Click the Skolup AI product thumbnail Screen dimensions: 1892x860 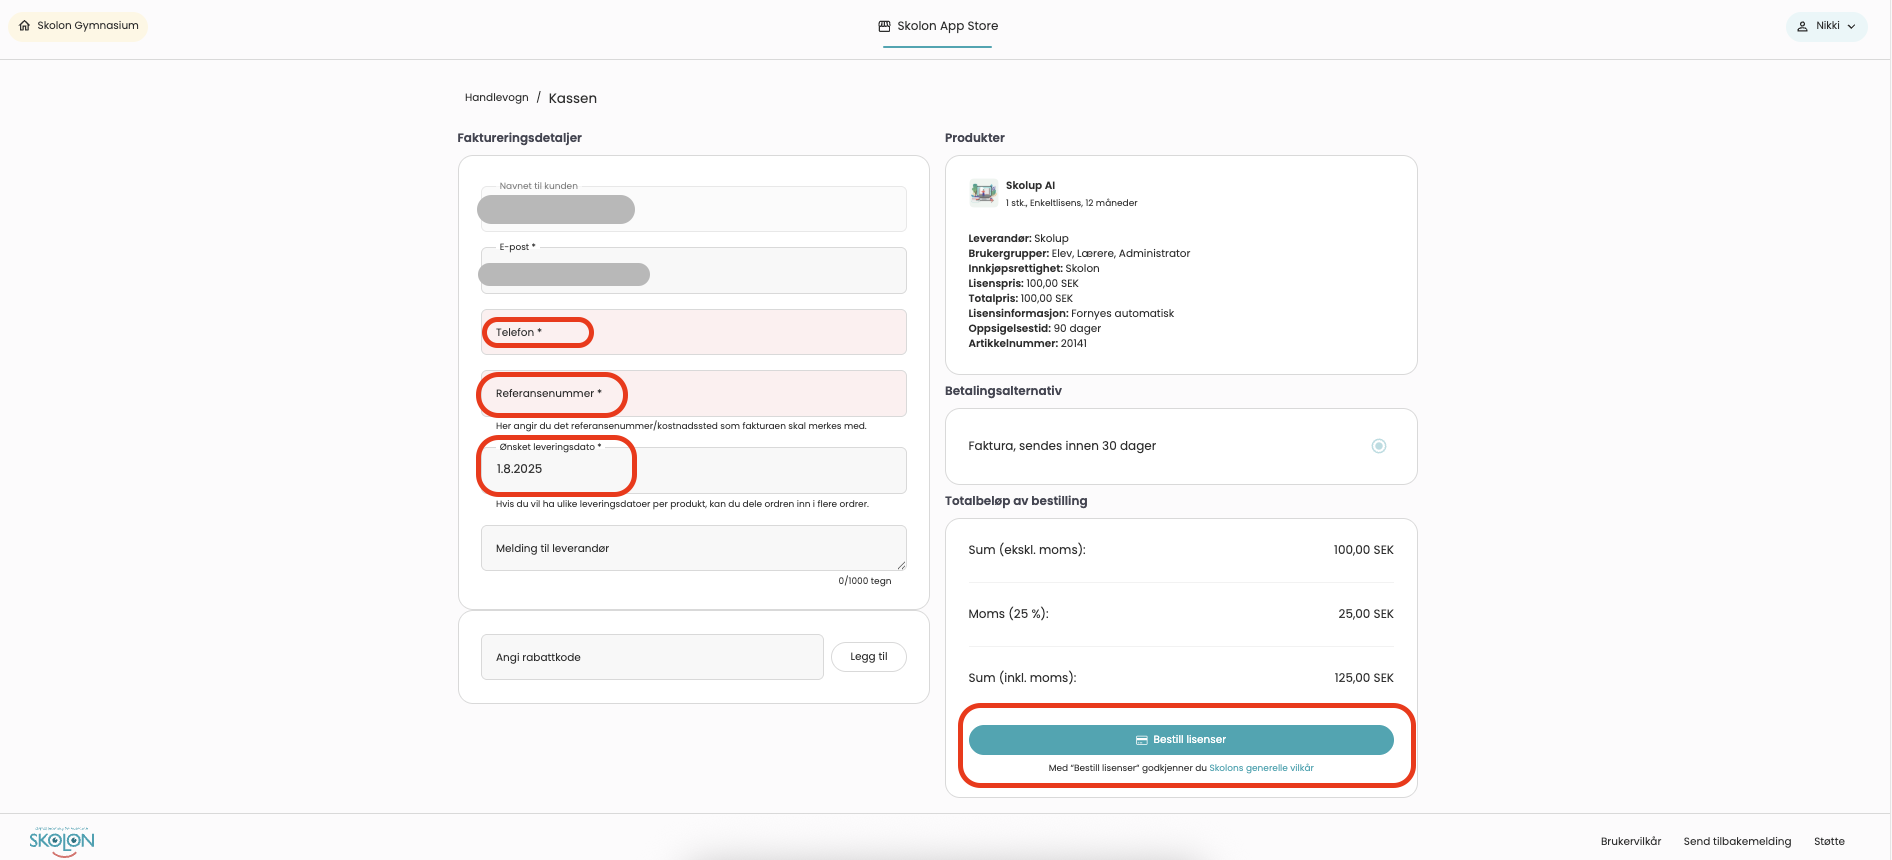[983, 192]
